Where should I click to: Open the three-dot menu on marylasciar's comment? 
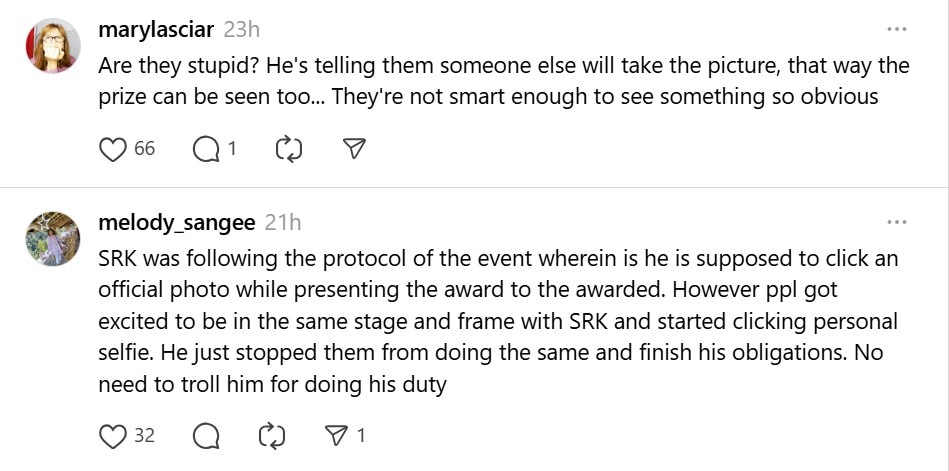click(897, 29)
